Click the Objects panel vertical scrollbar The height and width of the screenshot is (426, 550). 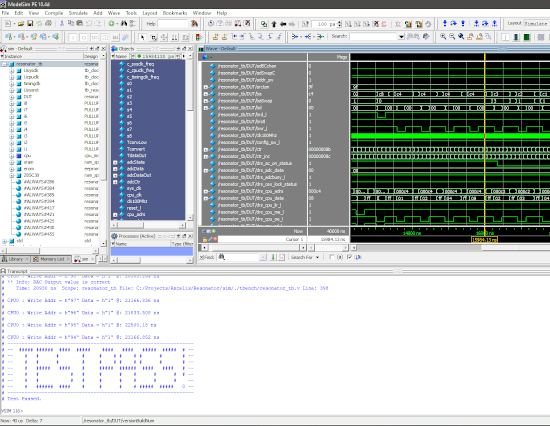pos(190,137)
